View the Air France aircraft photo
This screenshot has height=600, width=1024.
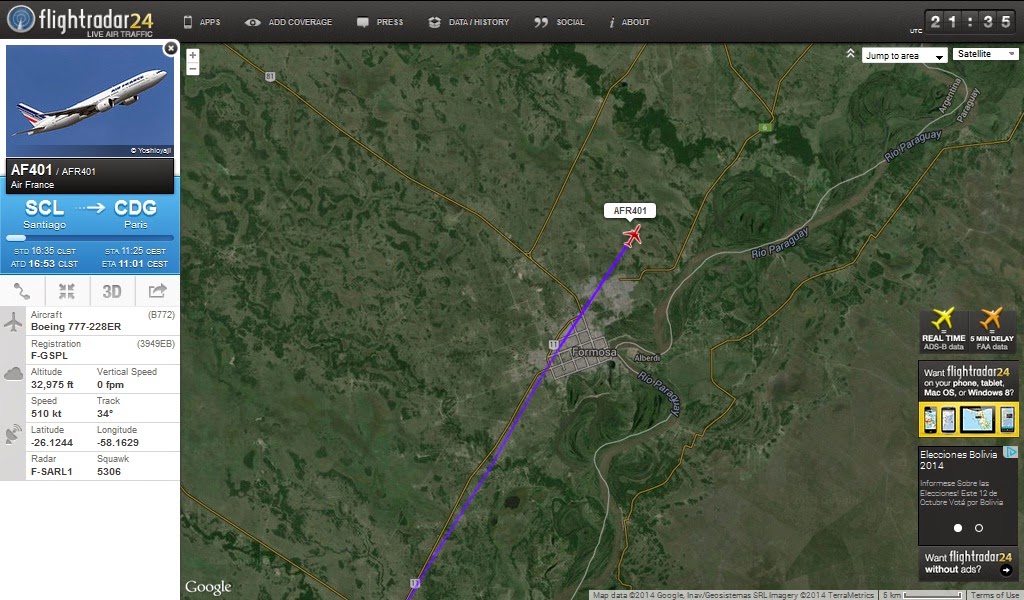pyautogui.click(x=90, y=101)
